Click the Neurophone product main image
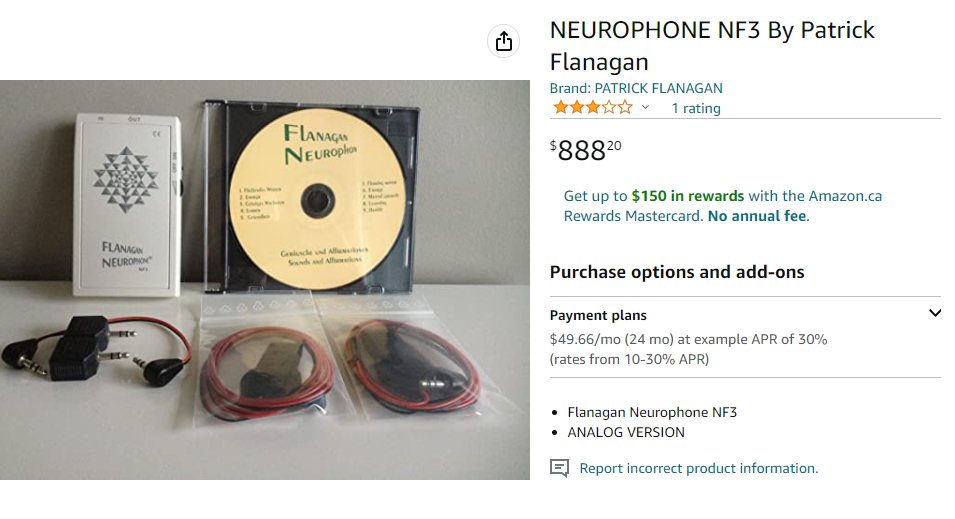Viewport: 955px width, 519px height. click(x=265, y=280)
